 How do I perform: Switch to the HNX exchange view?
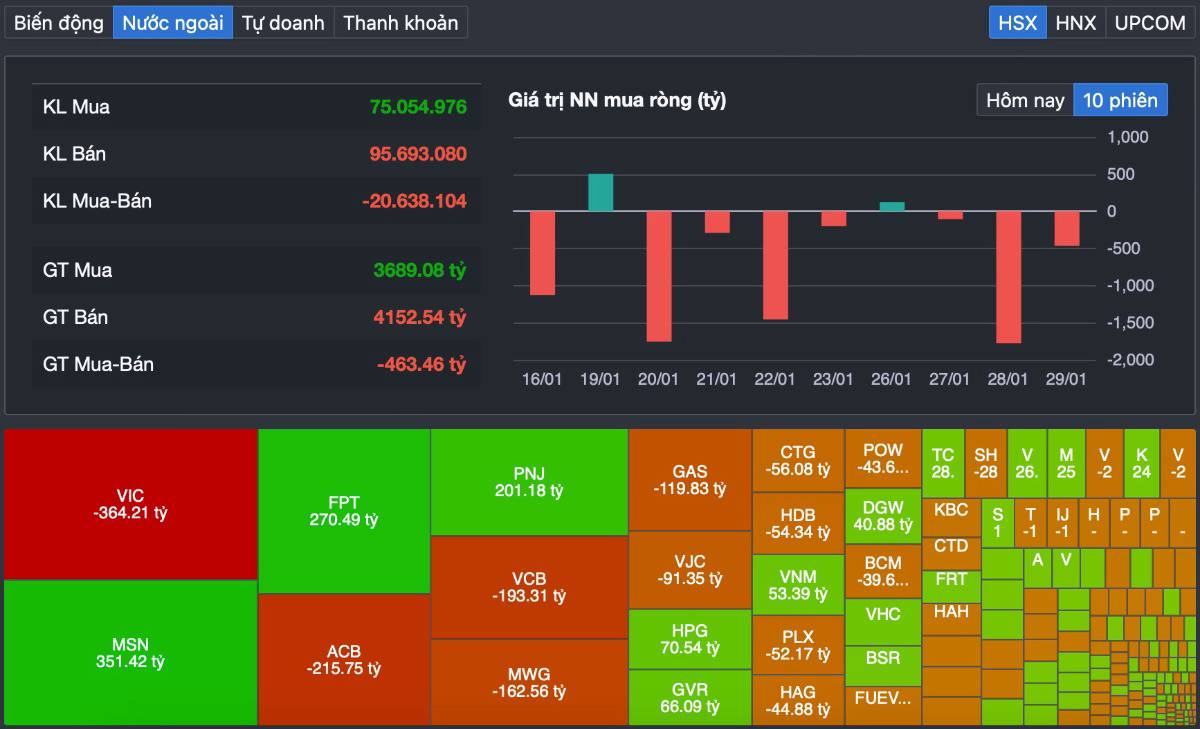coord(1076,22)
